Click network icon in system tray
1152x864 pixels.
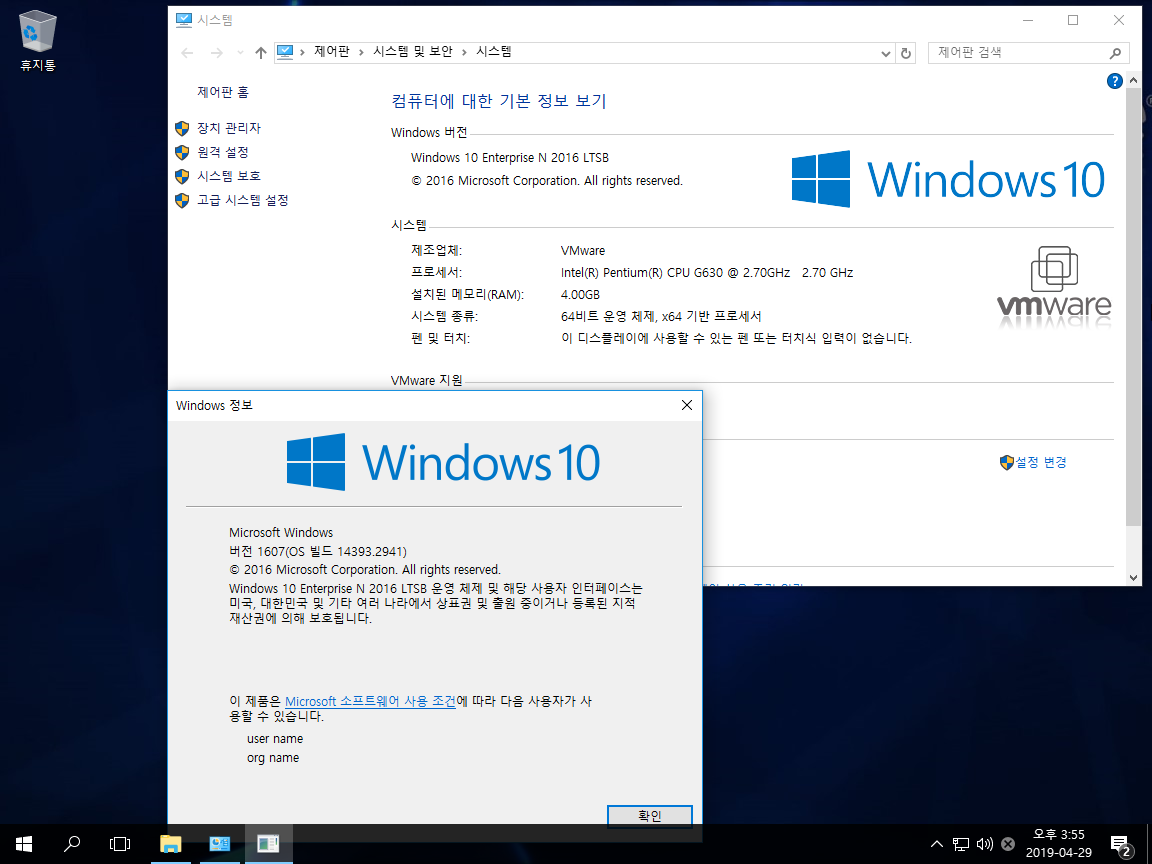pos(961,844)
